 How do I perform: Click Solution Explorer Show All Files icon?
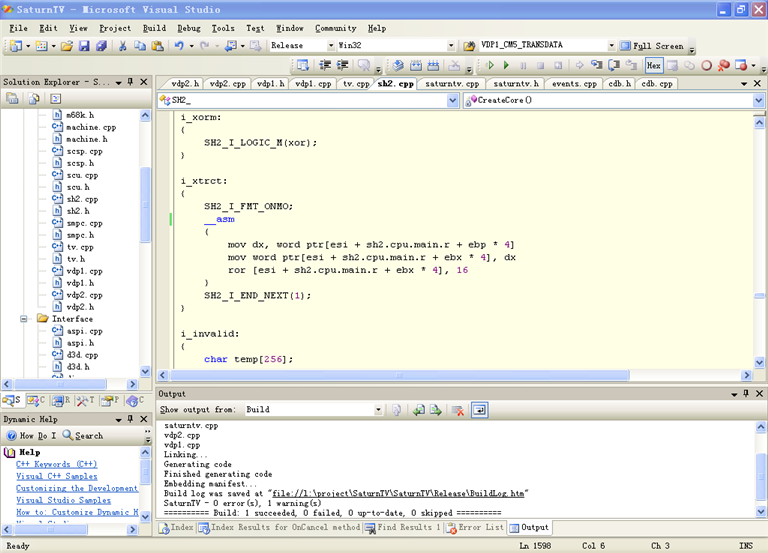[34, 98]
